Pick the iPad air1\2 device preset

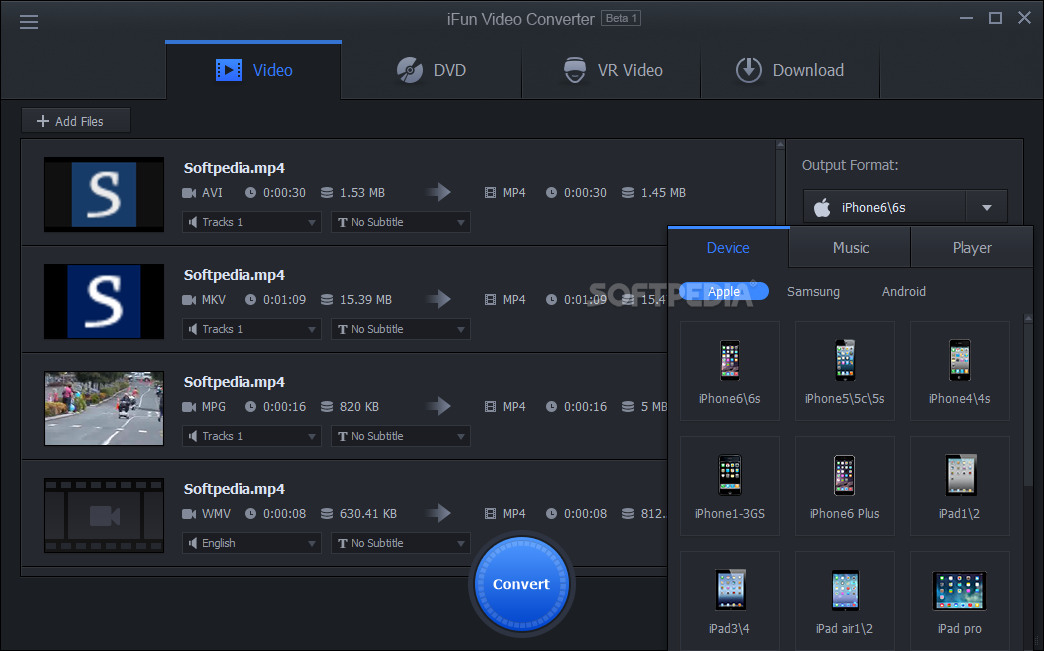point(845,600)
